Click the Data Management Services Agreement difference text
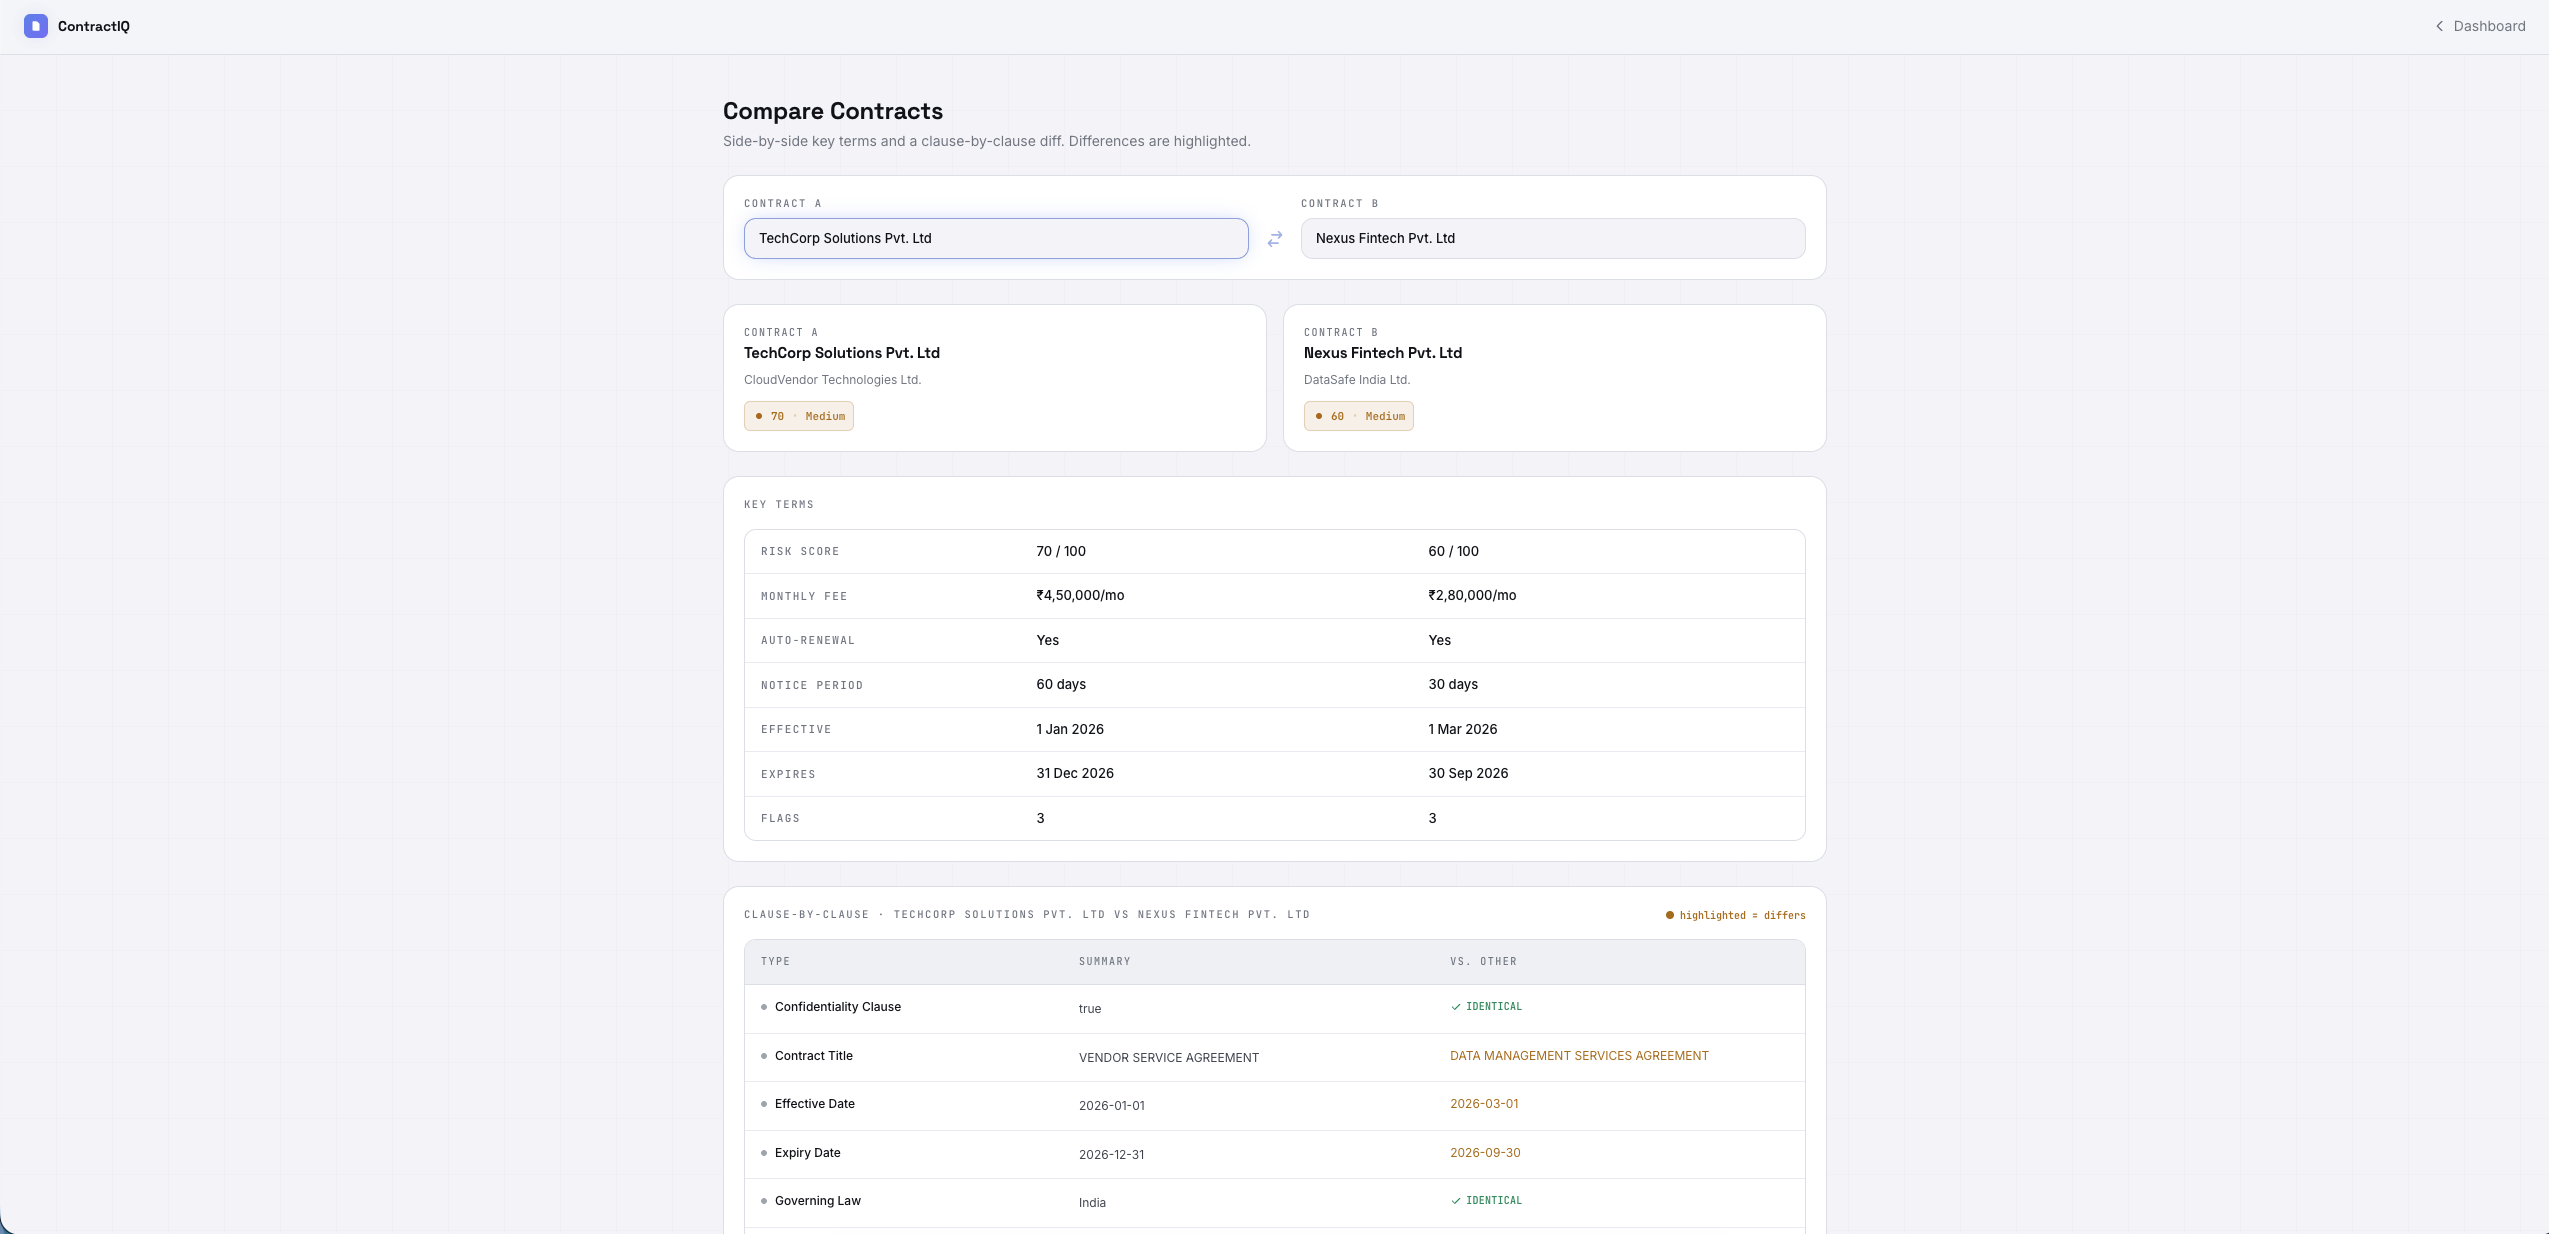This screenshot has height=1234, width=2549. coord(1579,1056)
